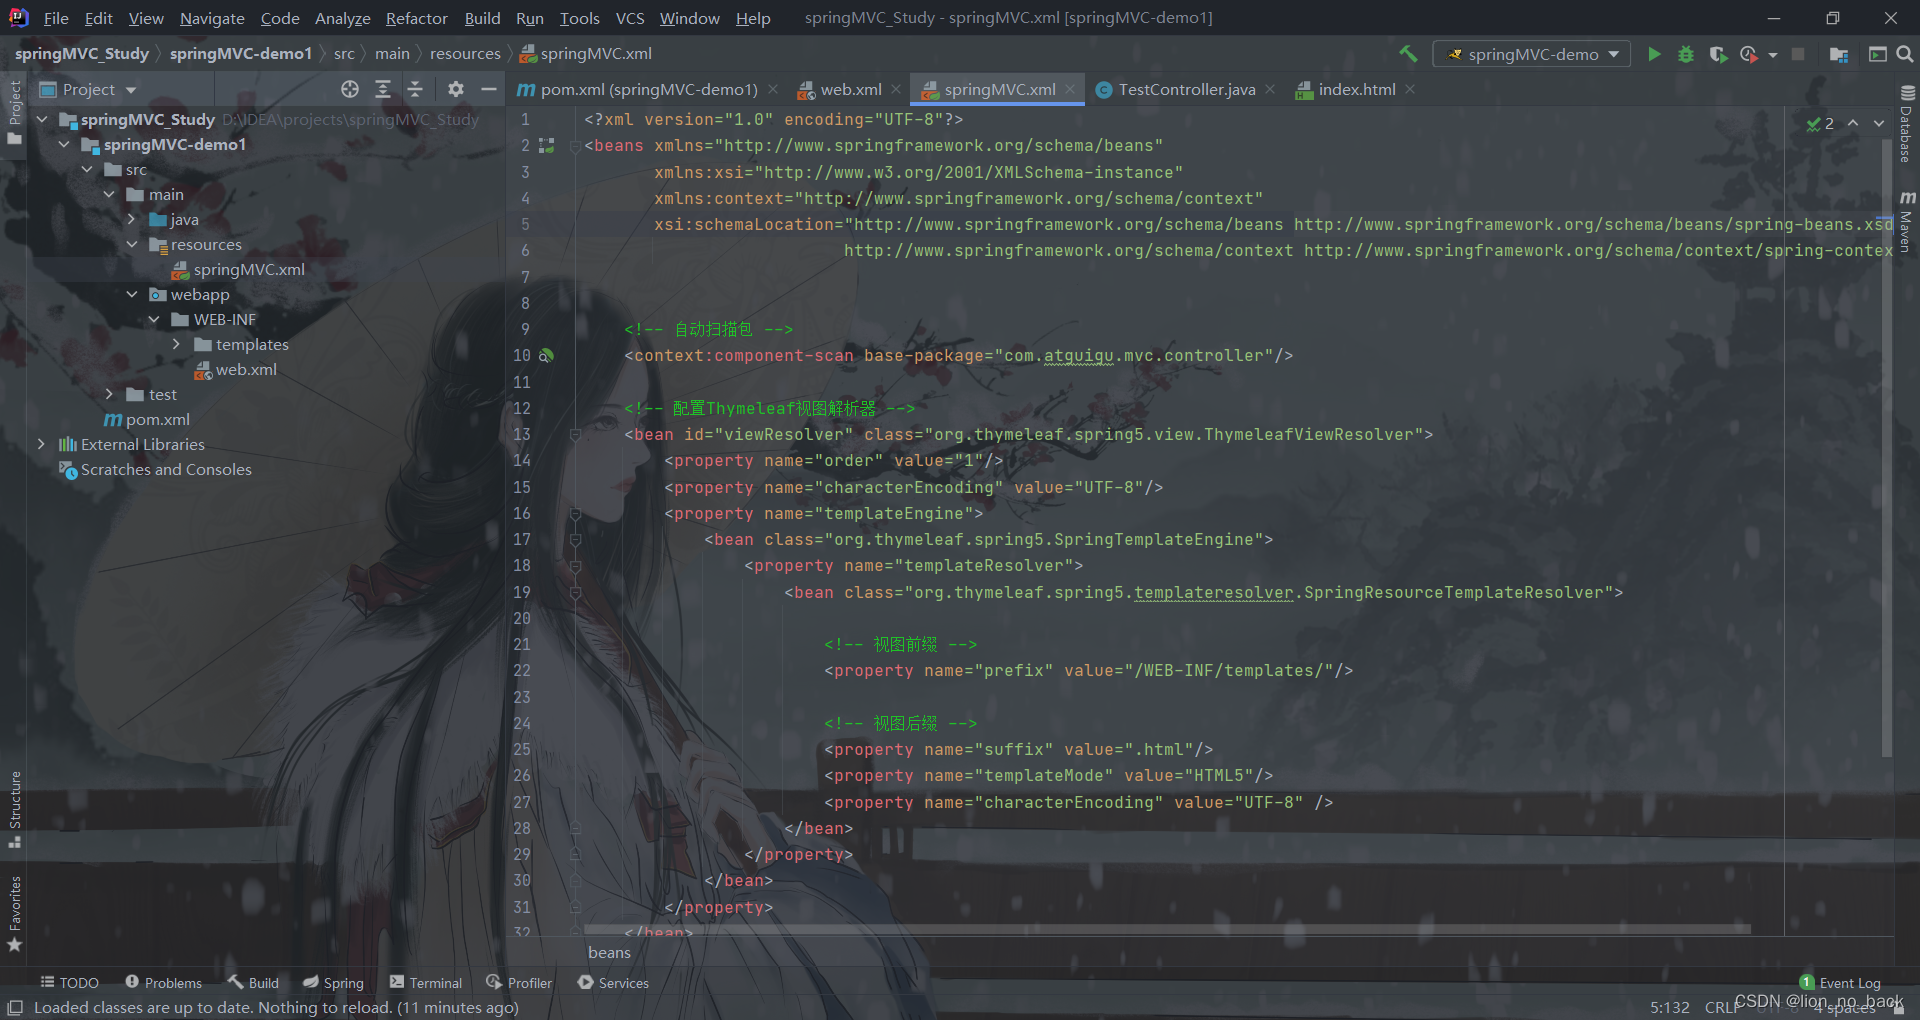Fold the viewResolver bean on line 13

[575, 434]
